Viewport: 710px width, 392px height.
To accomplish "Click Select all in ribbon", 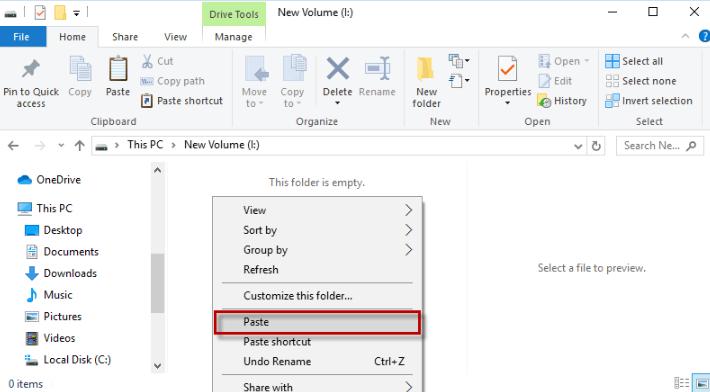I will pyautogui.click(x=634, y=61).
